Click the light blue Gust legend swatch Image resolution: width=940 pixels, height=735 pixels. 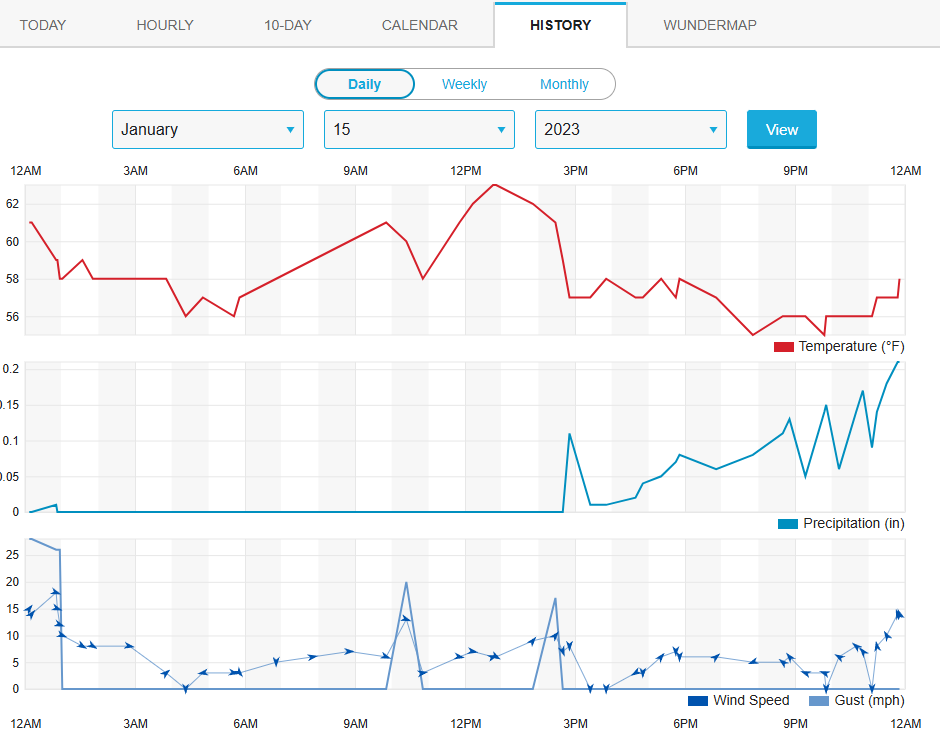click(818, 701)
